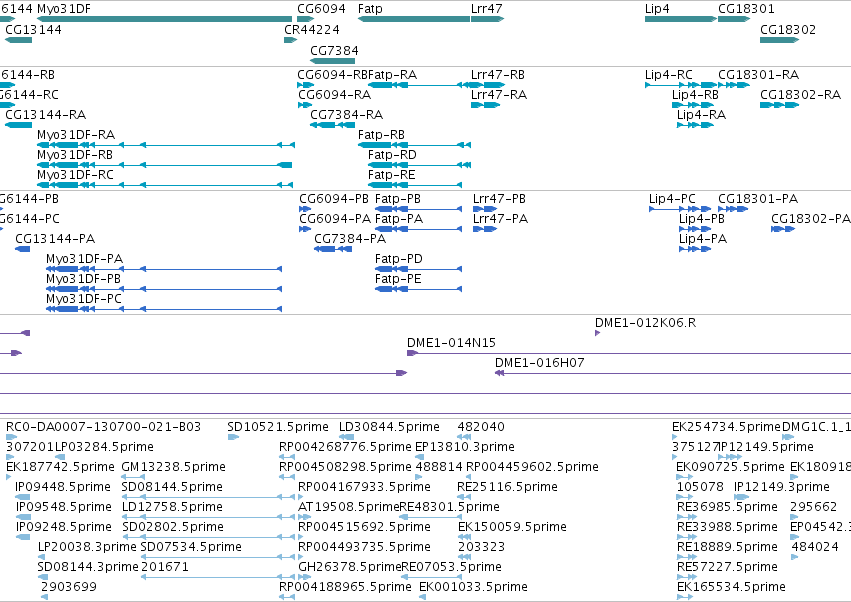Select the CG18301 gene feature
This screenshot has width=851, height=602.
click(x=734, y=19)
